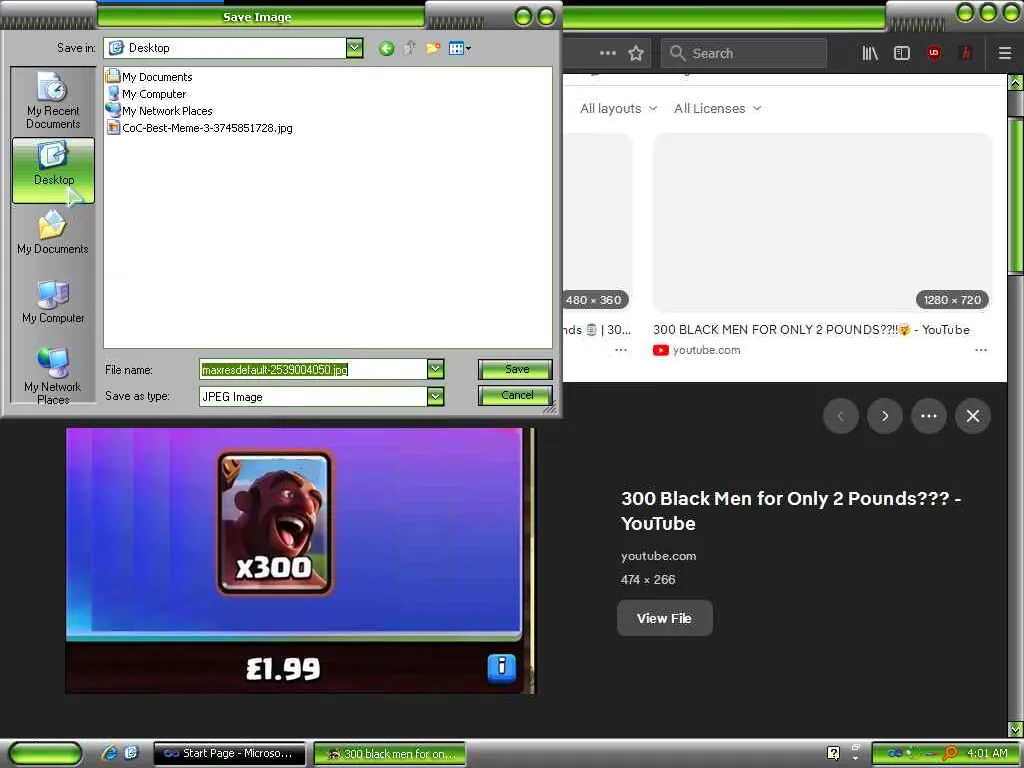Close the image detail viewer
The image size is (1024, 768).
pos(972,416)
